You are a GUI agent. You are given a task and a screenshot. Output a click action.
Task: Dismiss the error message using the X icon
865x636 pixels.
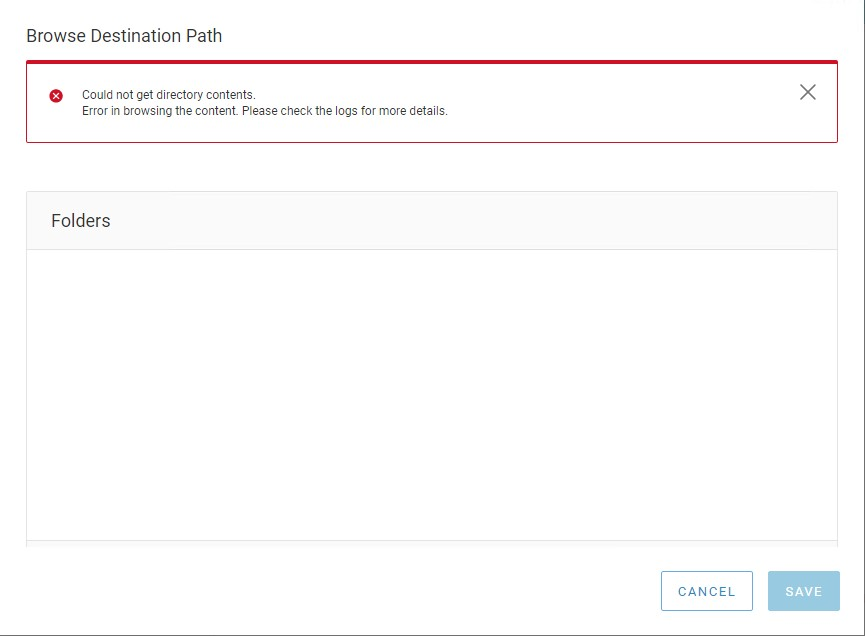pyautogui.click(x=808, y=92)
